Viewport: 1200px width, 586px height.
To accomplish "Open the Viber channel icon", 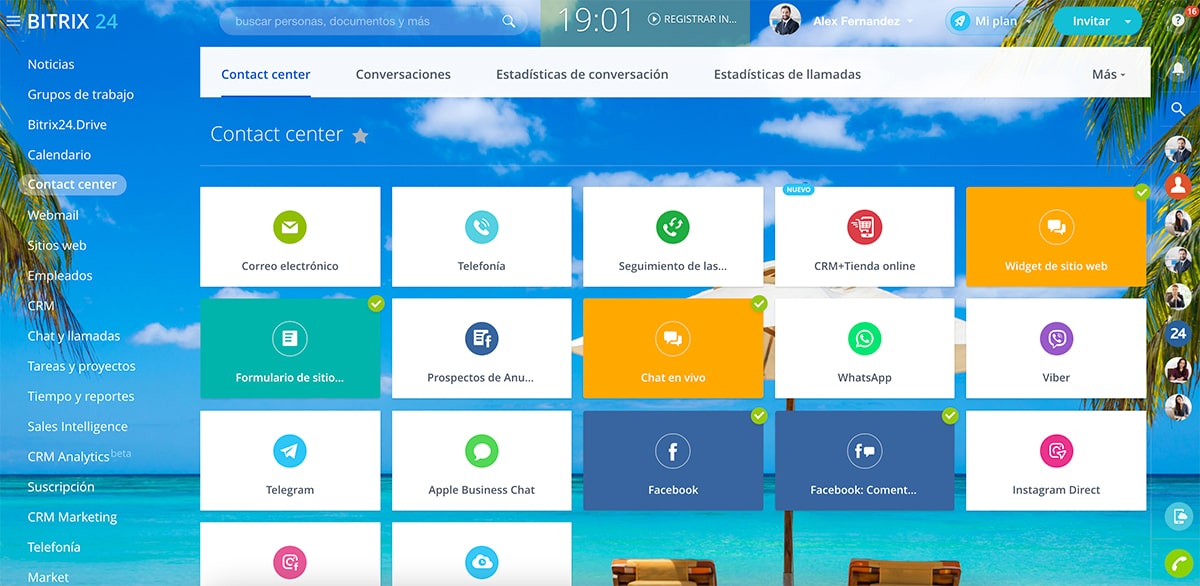I will (1056, 339).
